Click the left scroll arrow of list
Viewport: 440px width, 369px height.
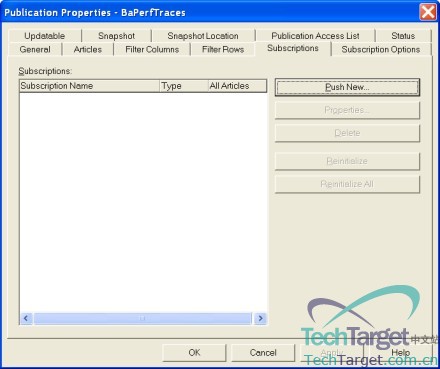coord(26,318)
